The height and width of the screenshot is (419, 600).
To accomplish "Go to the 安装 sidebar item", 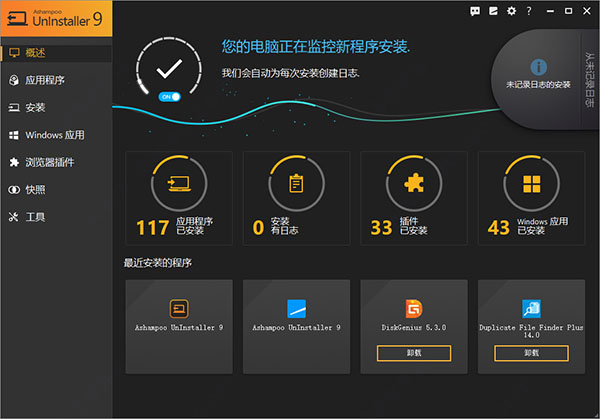I will point(57,108).
